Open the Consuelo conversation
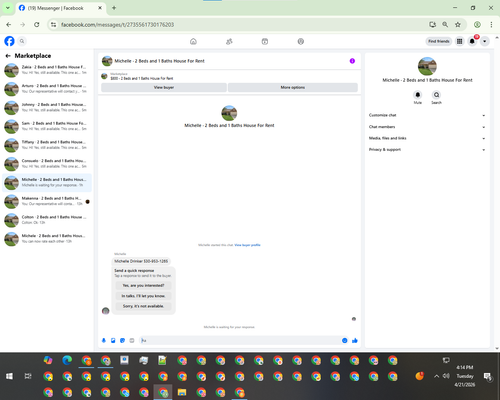 click(x=47, y=164)
